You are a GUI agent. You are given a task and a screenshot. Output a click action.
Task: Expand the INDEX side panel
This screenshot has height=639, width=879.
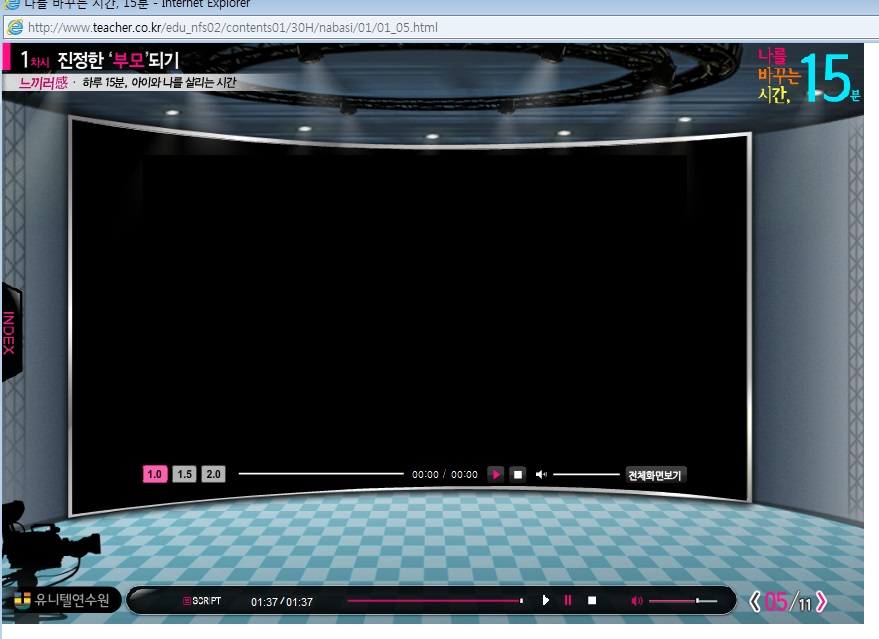click(9, 332)
